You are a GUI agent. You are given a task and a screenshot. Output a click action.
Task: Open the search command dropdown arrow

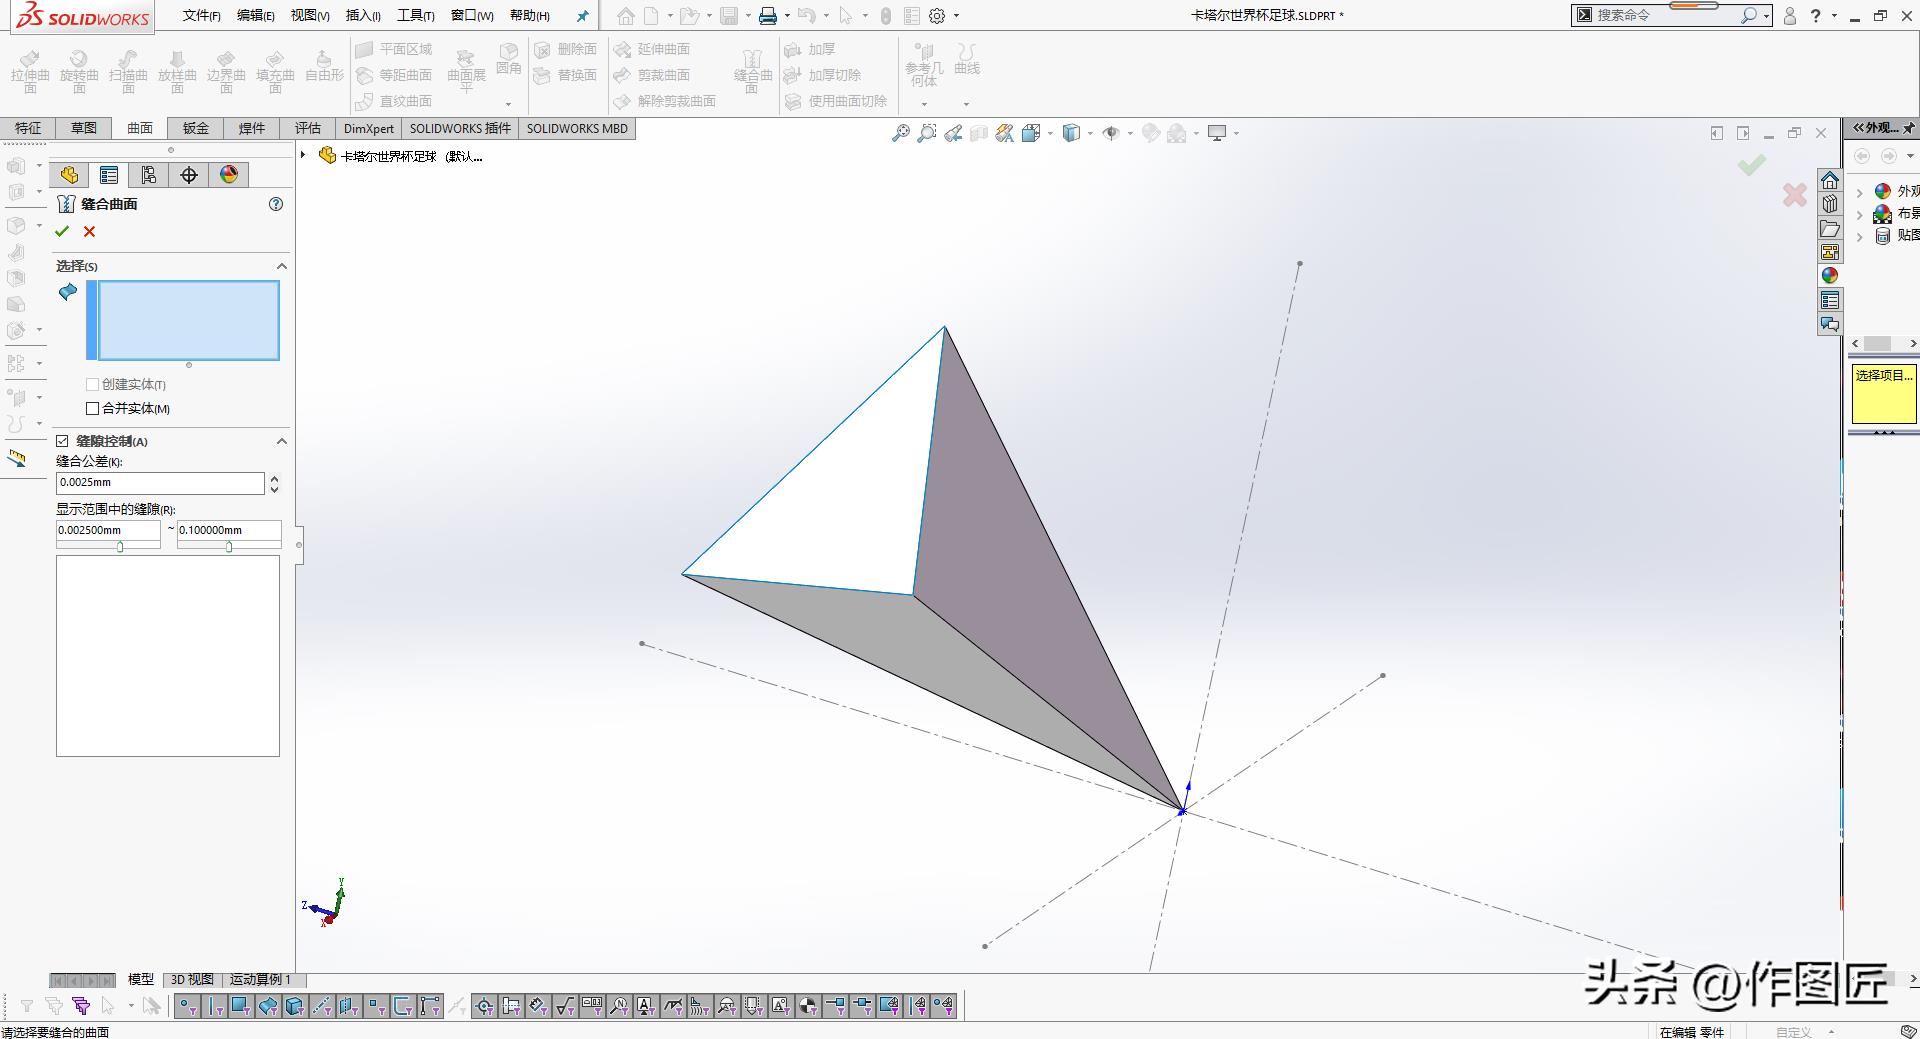click(x=1767, y=16)
